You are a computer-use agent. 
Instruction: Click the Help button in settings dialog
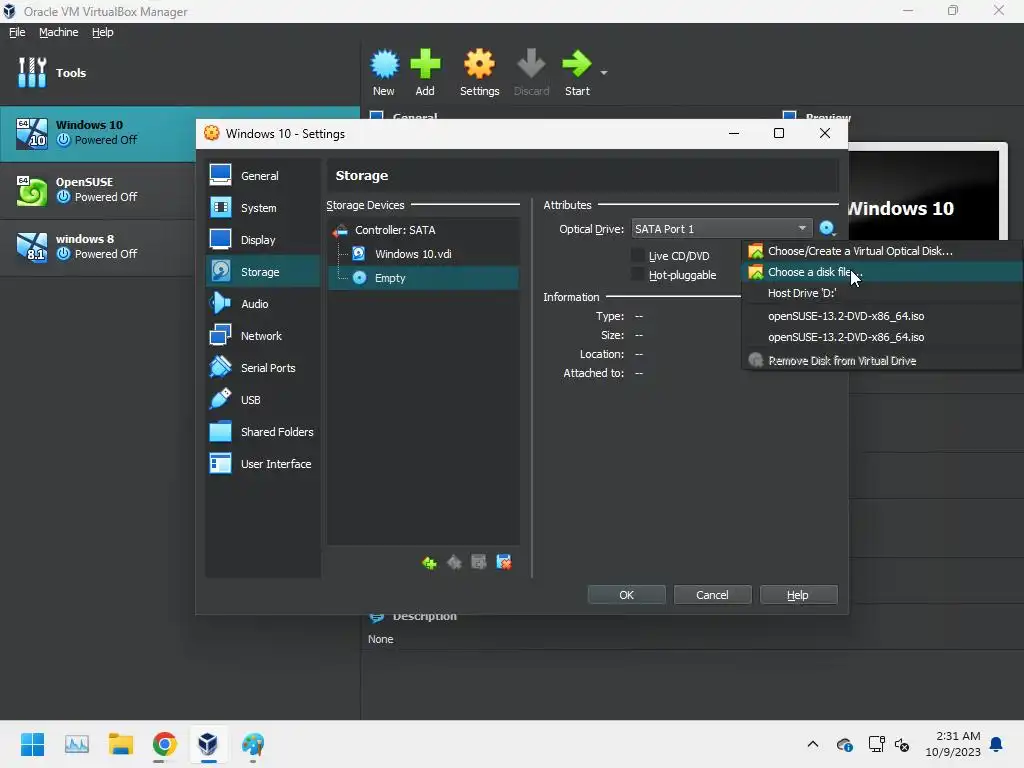click(x=798, y=595)
